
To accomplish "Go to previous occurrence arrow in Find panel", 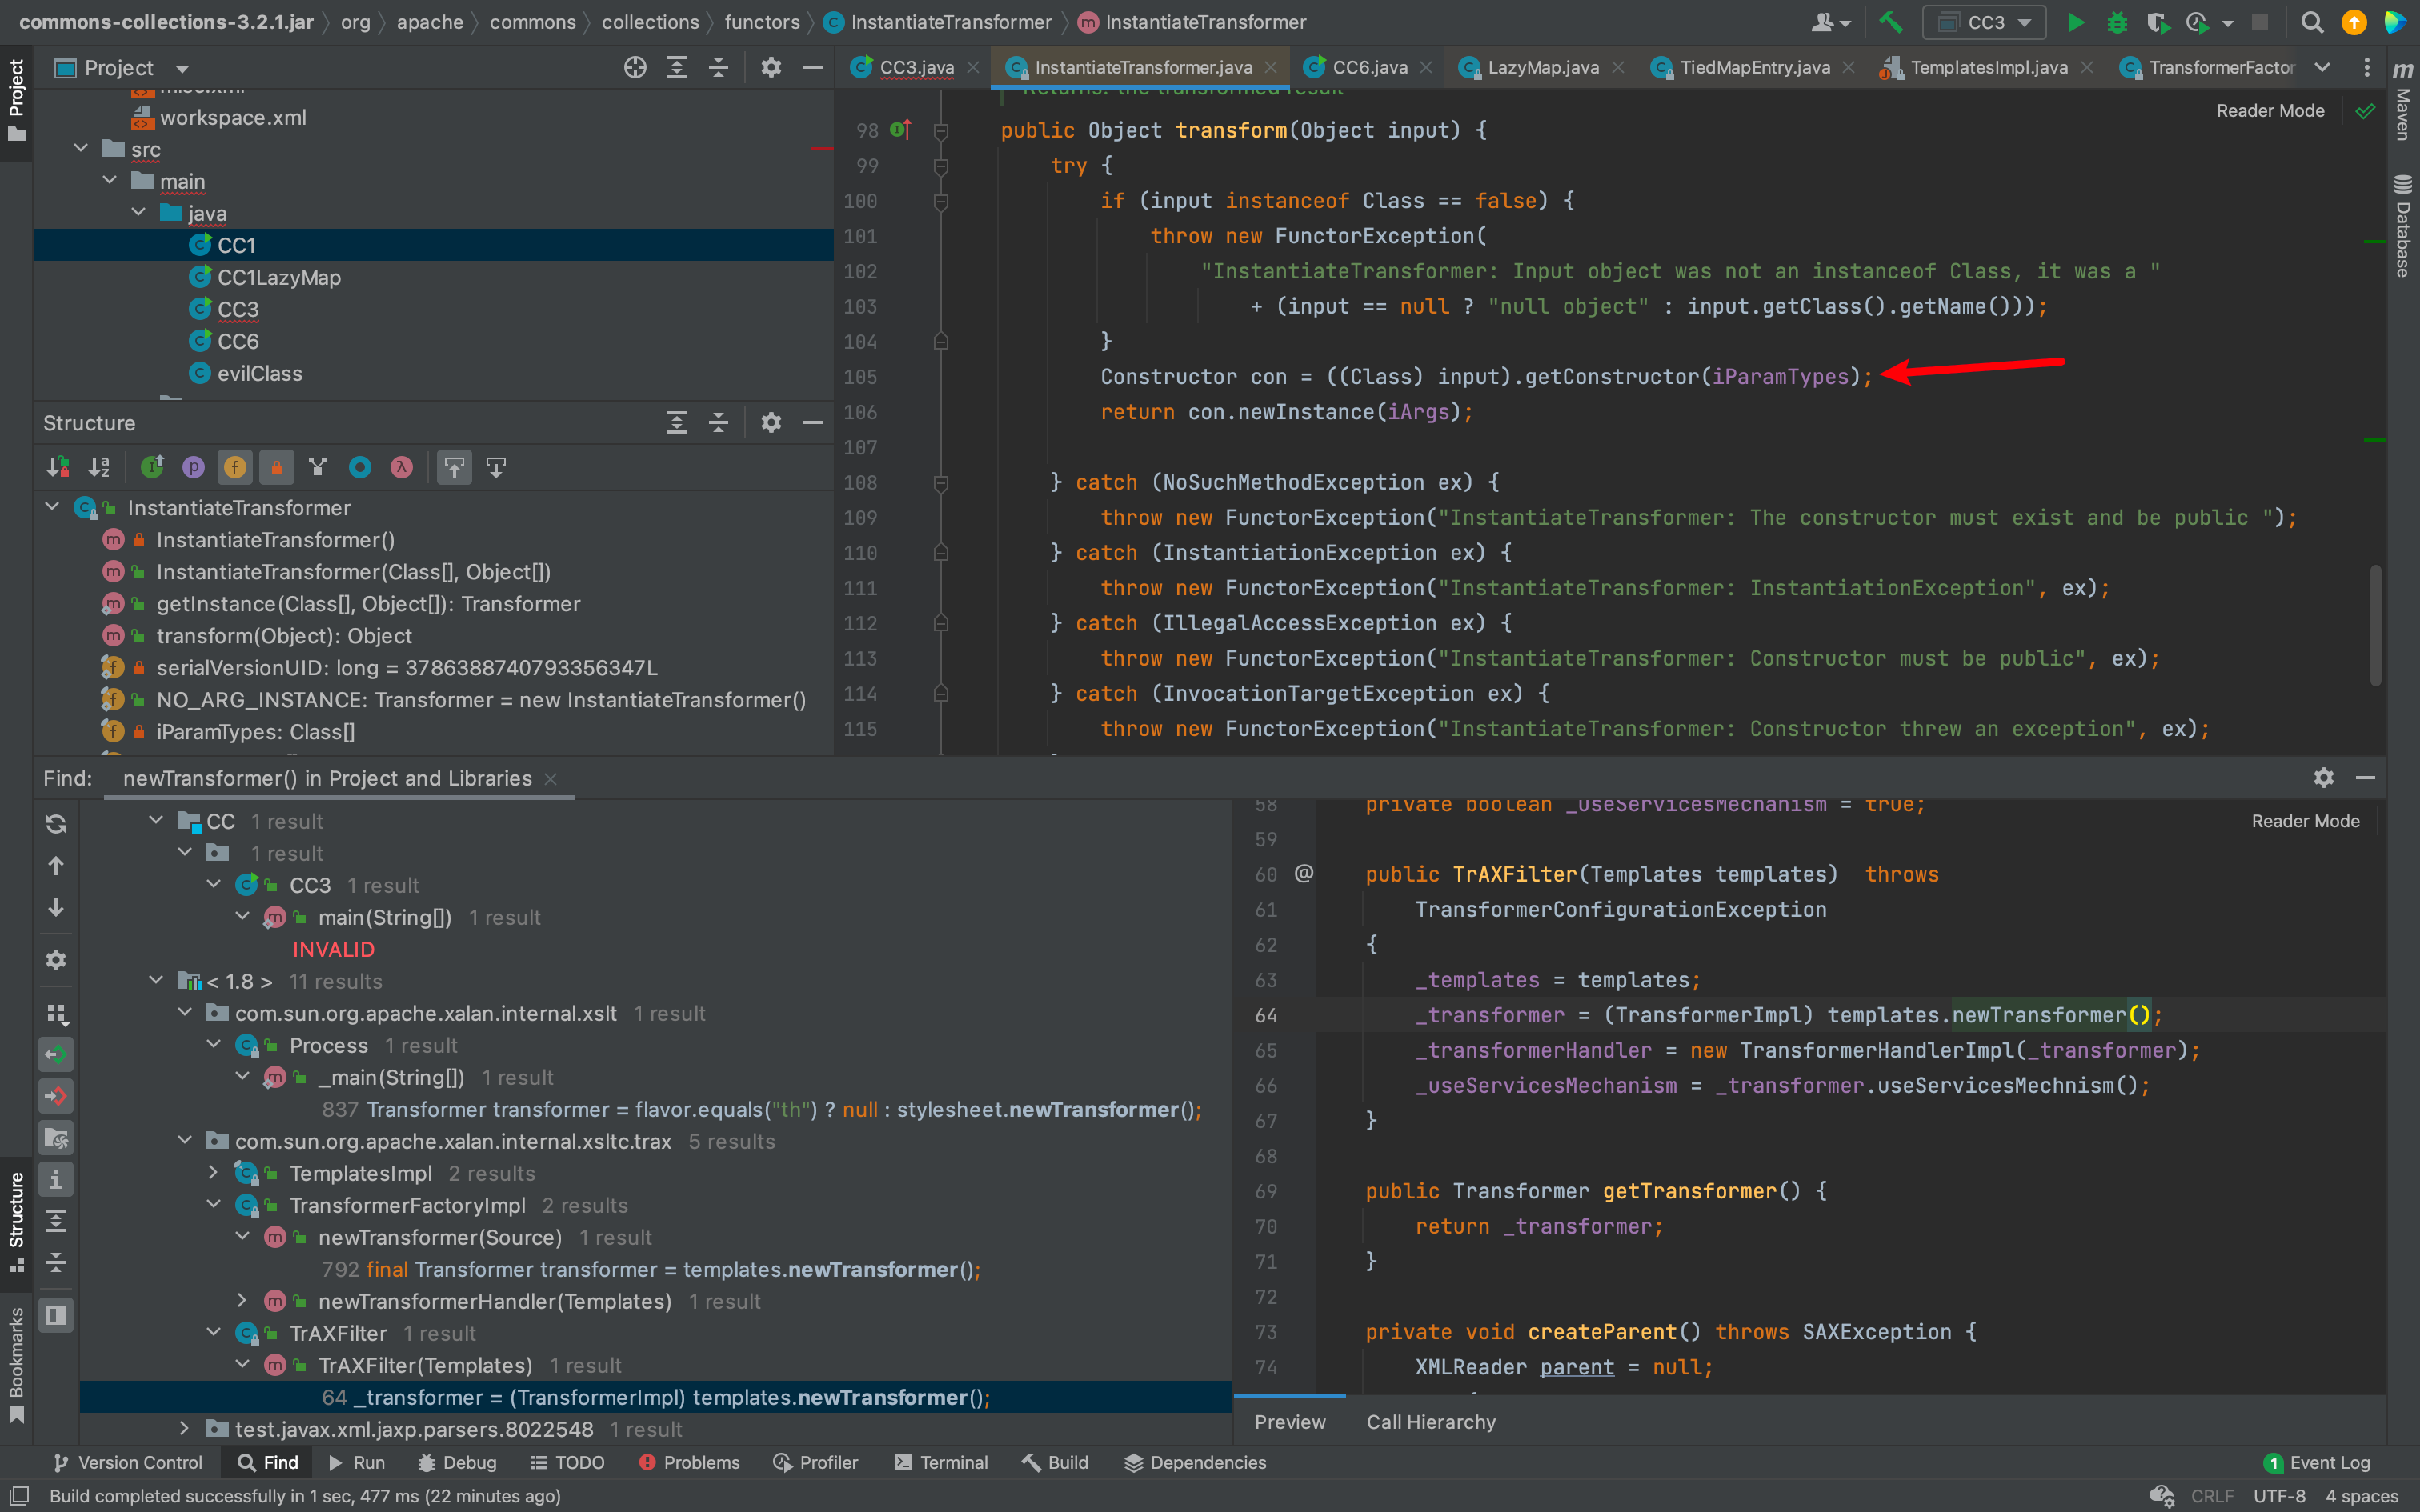I will click(56, 865).
